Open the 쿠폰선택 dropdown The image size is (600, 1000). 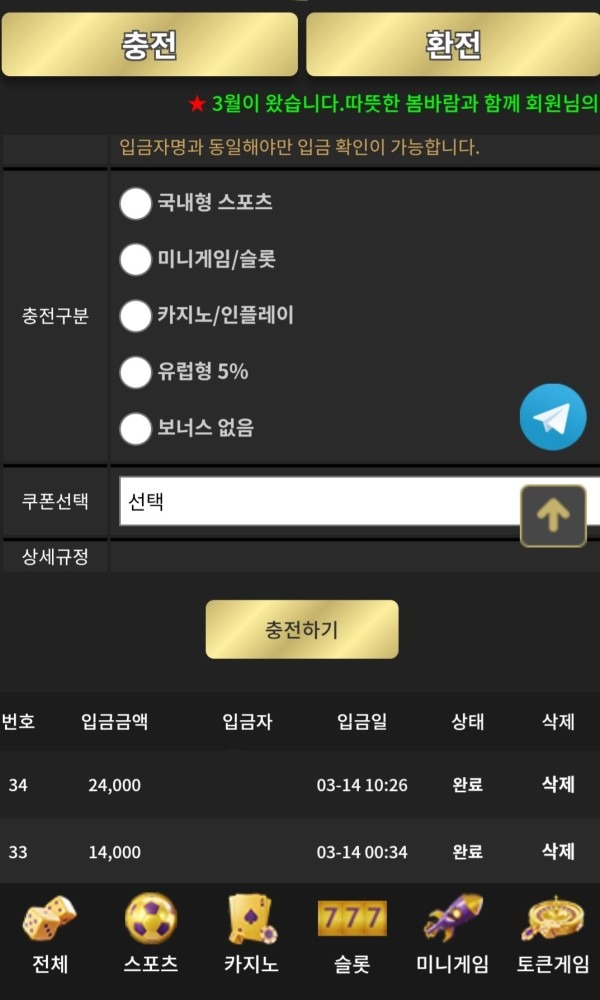pos(318,502)
